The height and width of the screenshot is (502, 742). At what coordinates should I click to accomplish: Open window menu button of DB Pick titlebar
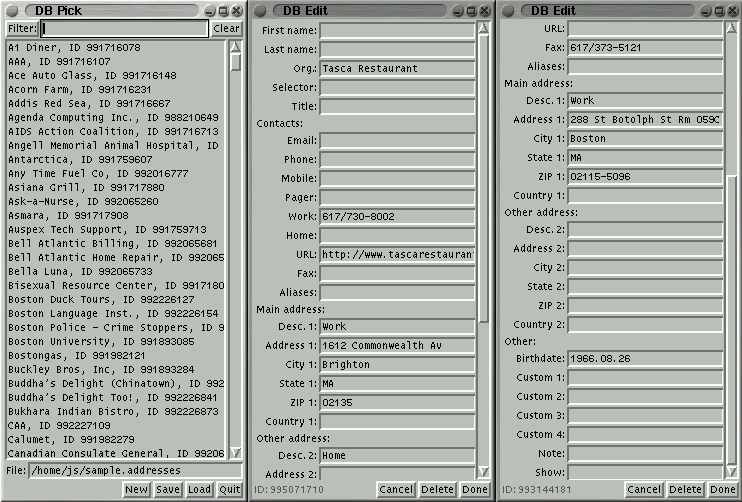pos(11,10)
